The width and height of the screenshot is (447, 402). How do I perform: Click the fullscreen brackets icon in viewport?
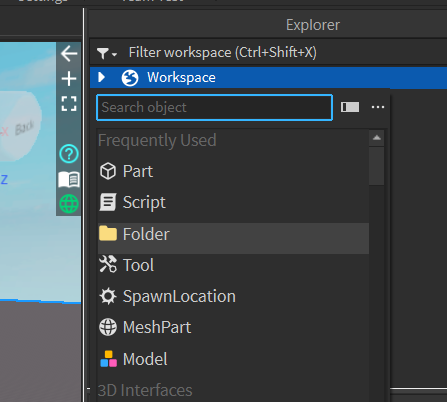(69, 104)
